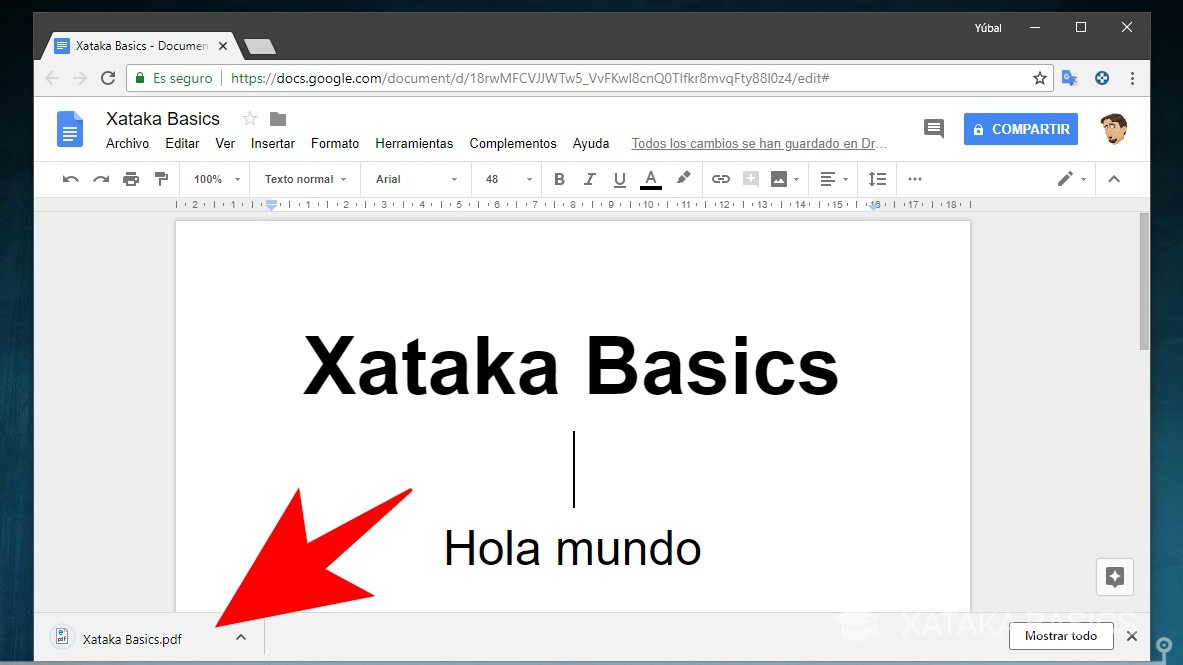Open the Print icon
Image resolution: width=1183 pixels, height=665 pixels.
point(131,179)
